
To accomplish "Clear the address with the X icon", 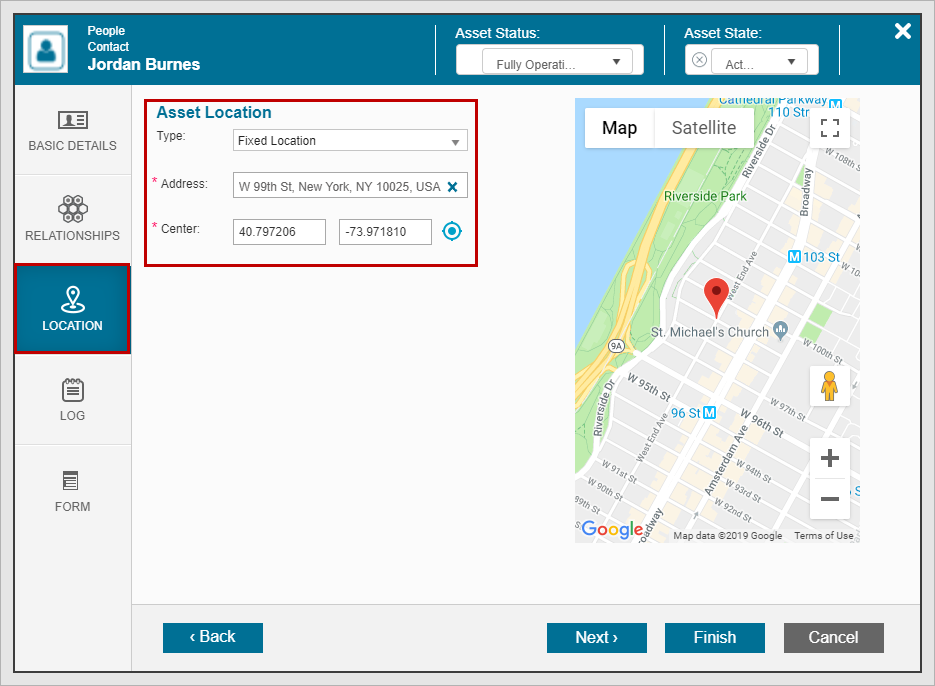I will coord(452,187).
